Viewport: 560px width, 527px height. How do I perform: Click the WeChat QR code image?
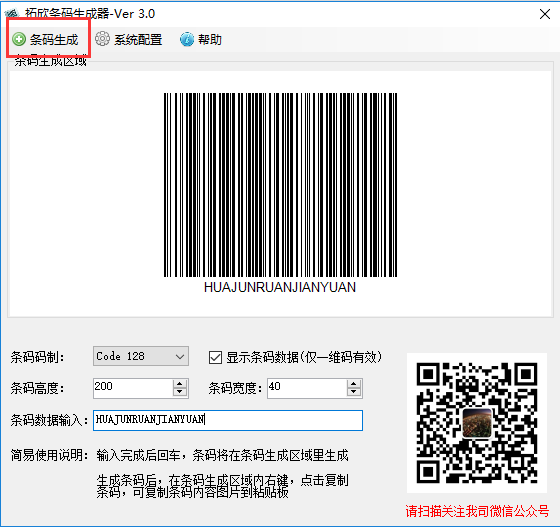pyautogui.click(x=477, y=423)
